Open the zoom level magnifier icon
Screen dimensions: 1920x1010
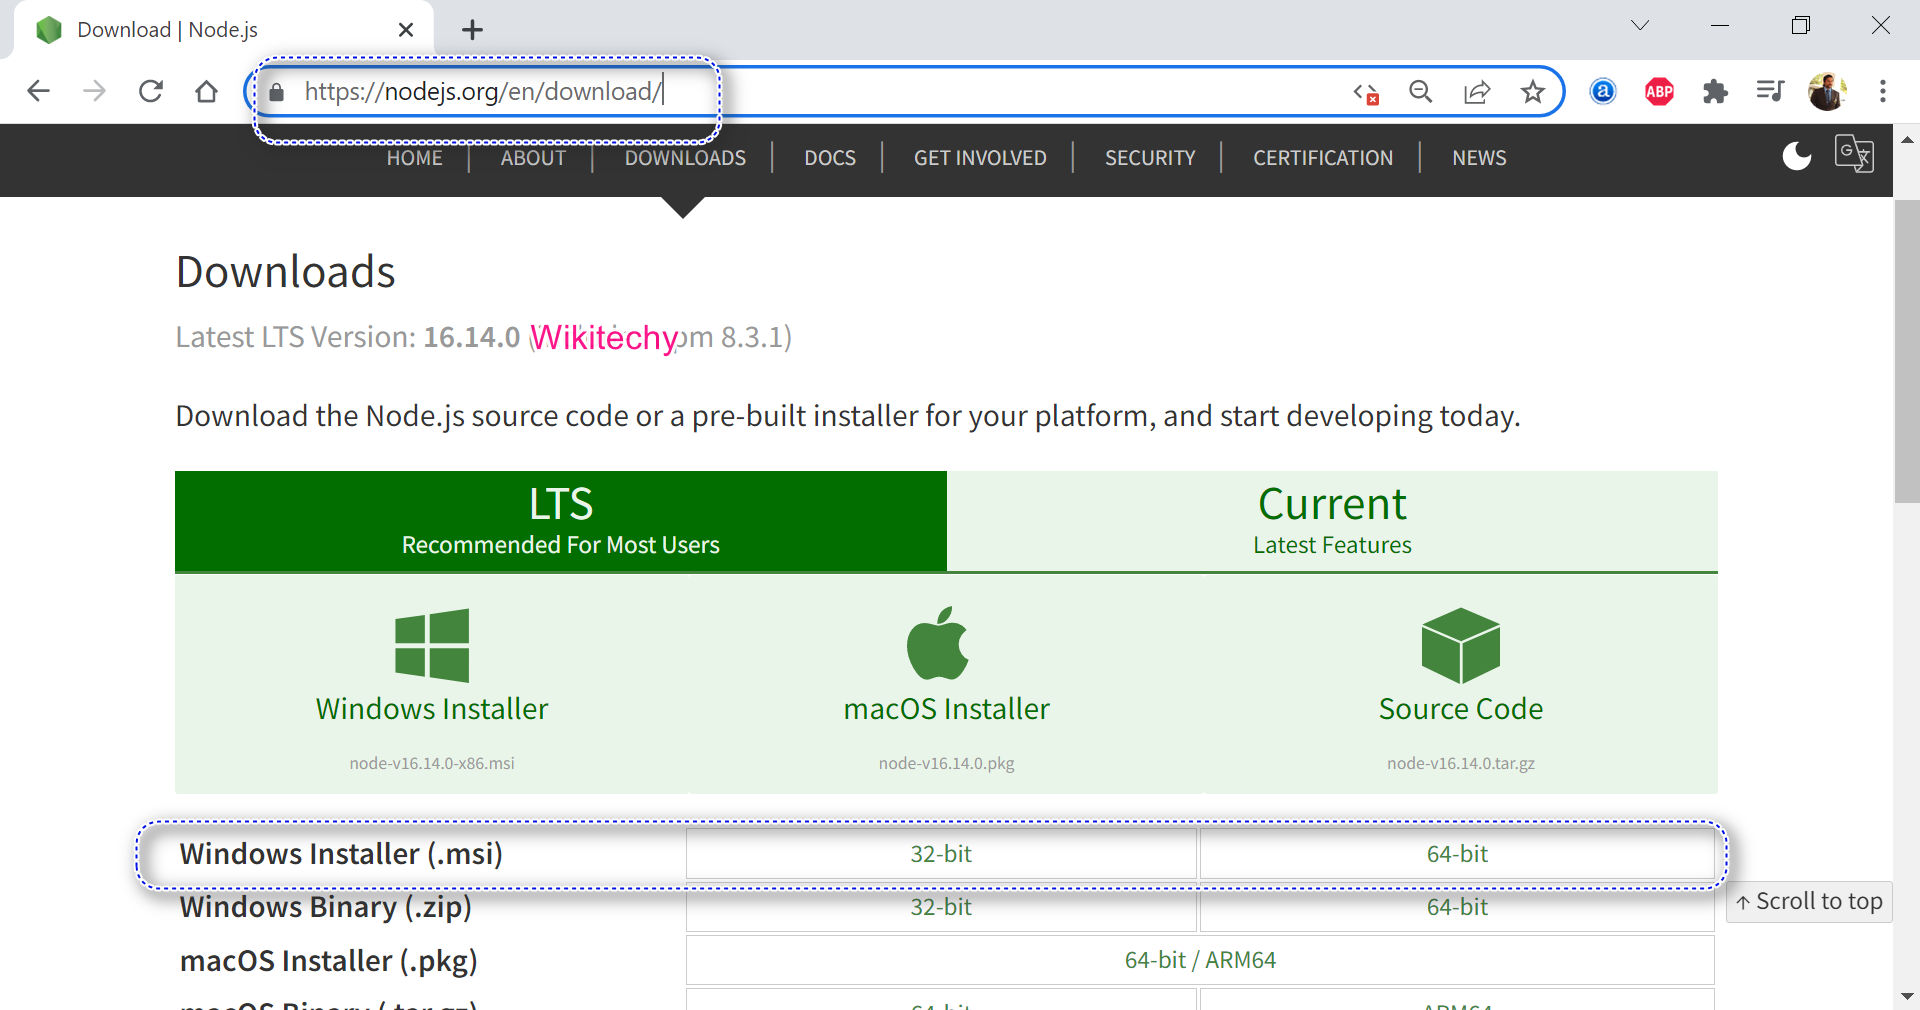pyautogui.click(x=1420, y=92)
